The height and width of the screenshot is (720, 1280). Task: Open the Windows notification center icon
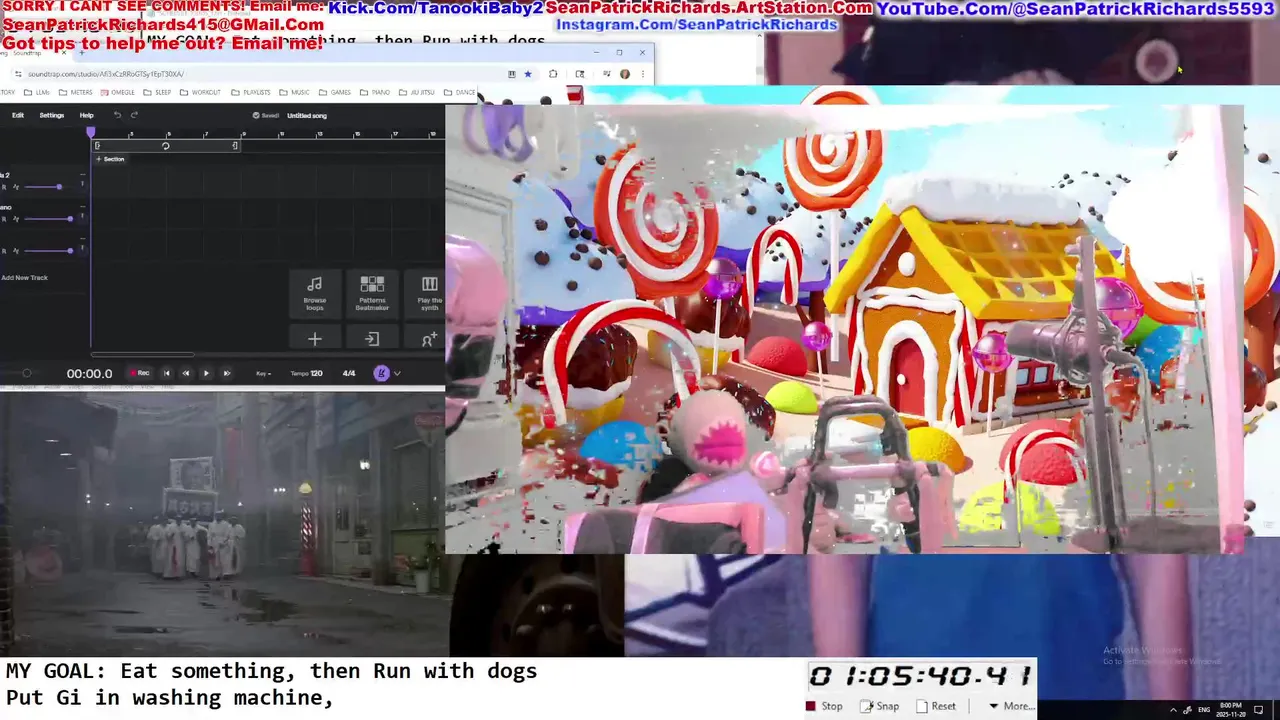1259,709
